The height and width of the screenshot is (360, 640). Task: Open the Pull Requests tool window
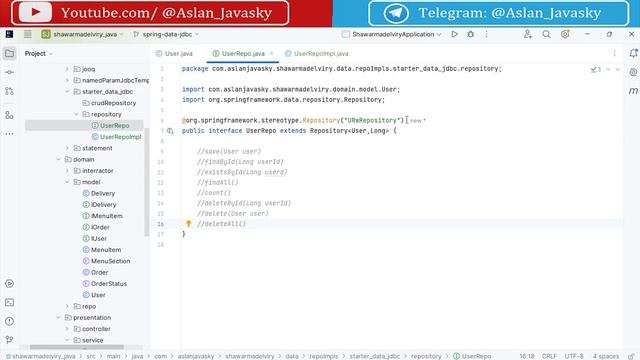(x=9, y=91)
